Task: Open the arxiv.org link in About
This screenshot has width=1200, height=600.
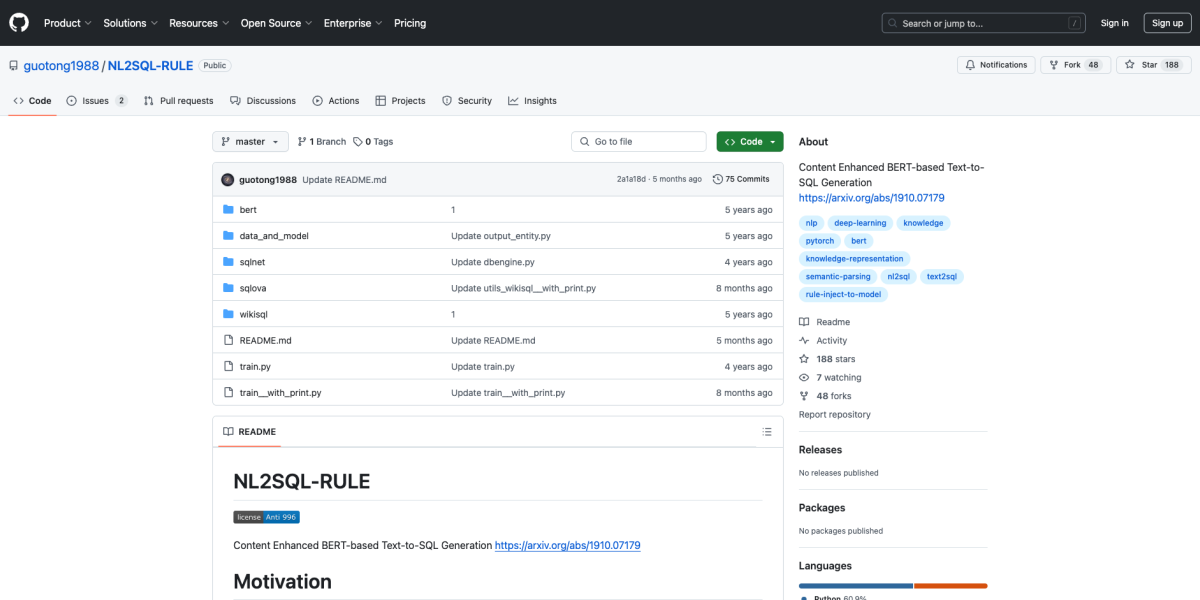Action: (871, 198)
